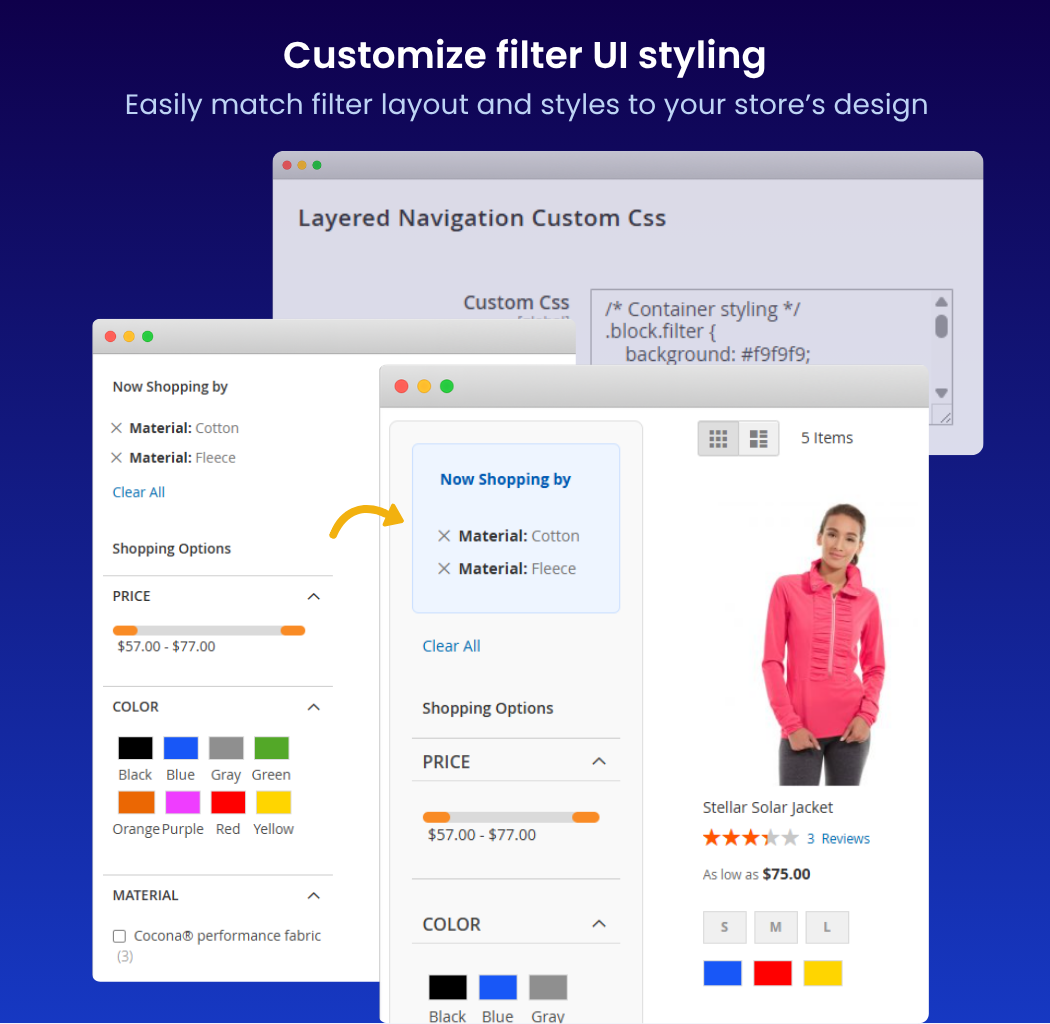The width and height of the screenshot is (1050, 1024).
Task: Pick red jacket color swatch
Action: click(773, 973)
